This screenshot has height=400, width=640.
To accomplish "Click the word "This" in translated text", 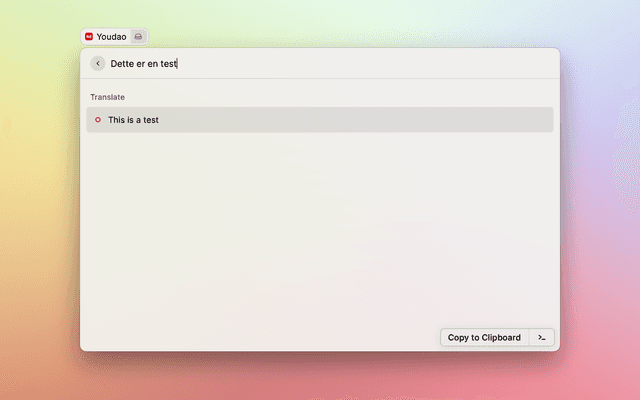I will (x=117, y=120).
